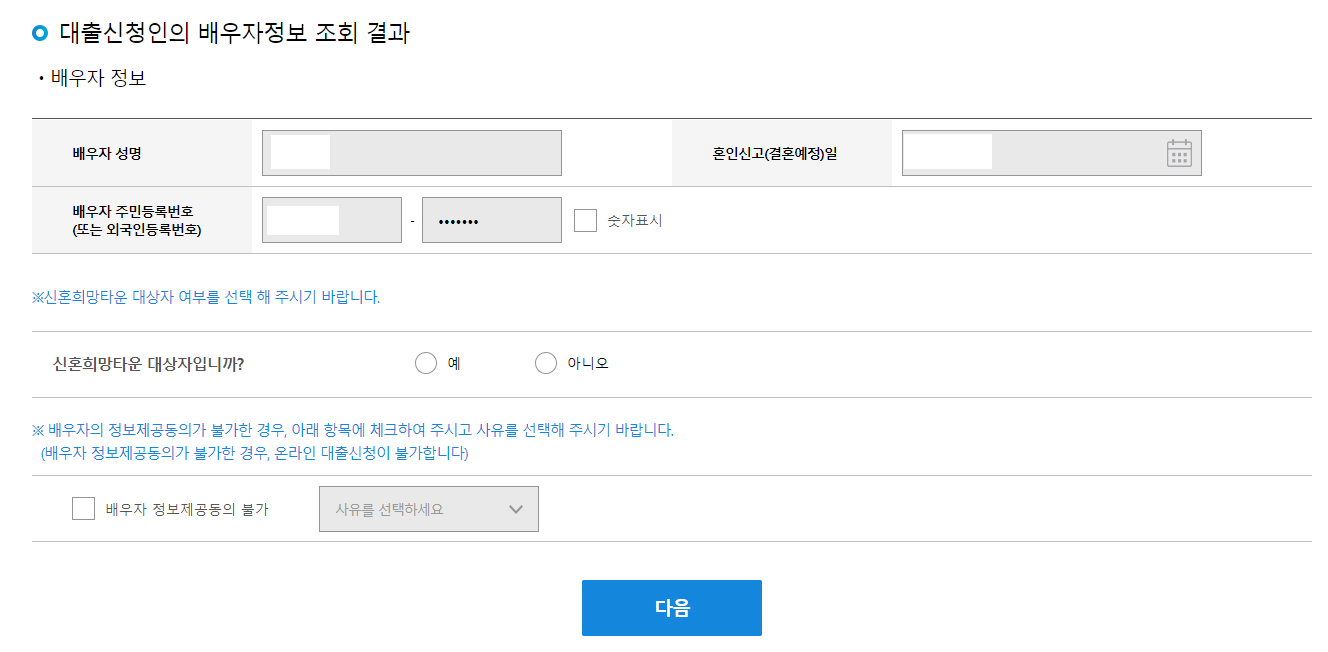Enable the 숫자표시 checkbox
This screenshot has height=652, width=1328.
(584, 220)
